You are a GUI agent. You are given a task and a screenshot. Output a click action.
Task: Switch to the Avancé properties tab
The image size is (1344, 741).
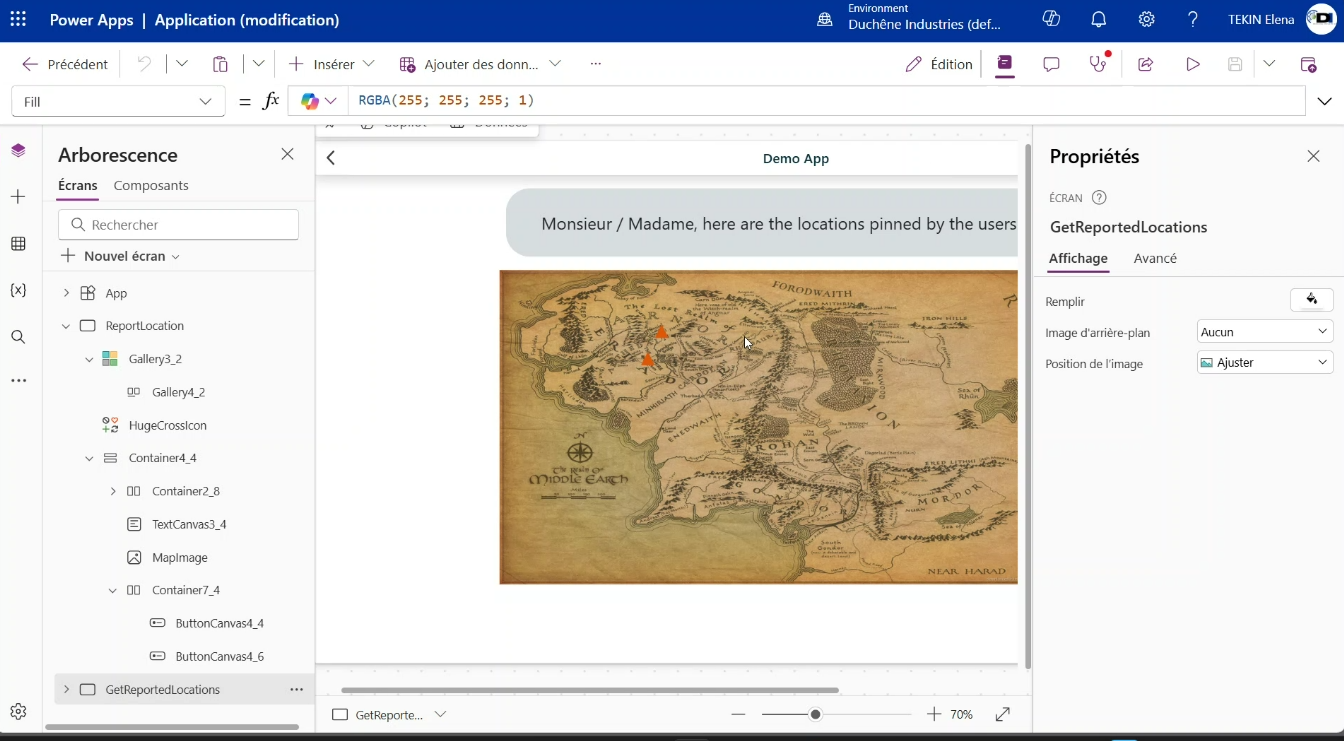tap(1155, 258)
